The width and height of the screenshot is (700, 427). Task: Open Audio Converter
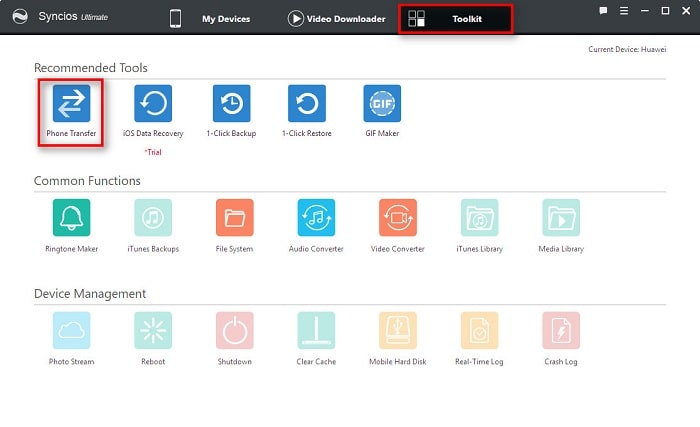(x=316, y=218)
